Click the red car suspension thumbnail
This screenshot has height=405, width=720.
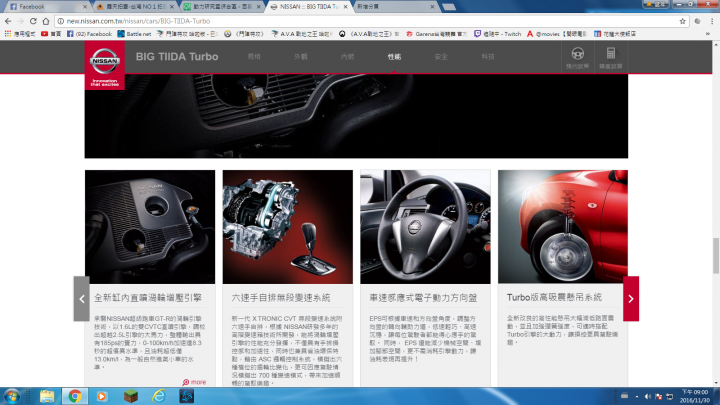pos(563,227)
